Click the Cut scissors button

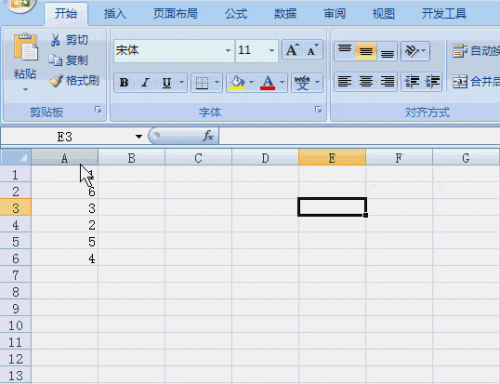coord(69,40)
